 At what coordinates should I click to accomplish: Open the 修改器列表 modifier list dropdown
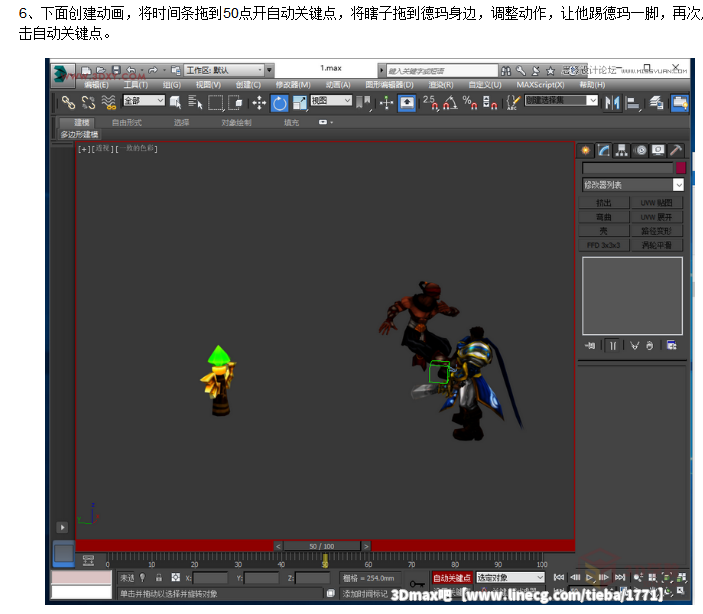tap(633, 184)
